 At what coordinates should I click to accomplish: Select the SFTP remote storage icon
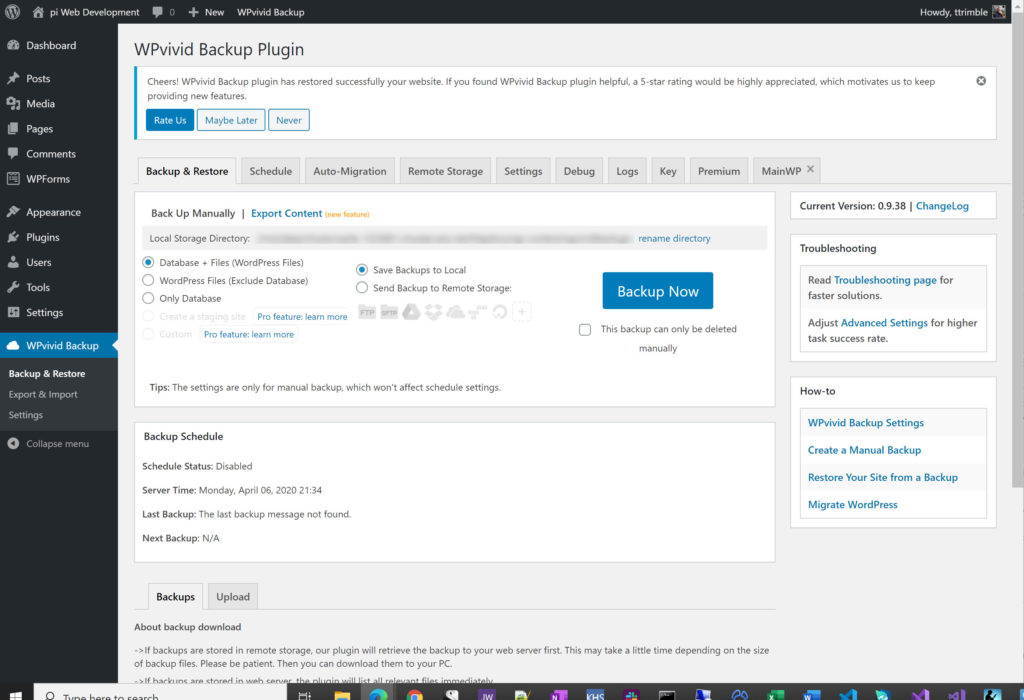point(389,312)
